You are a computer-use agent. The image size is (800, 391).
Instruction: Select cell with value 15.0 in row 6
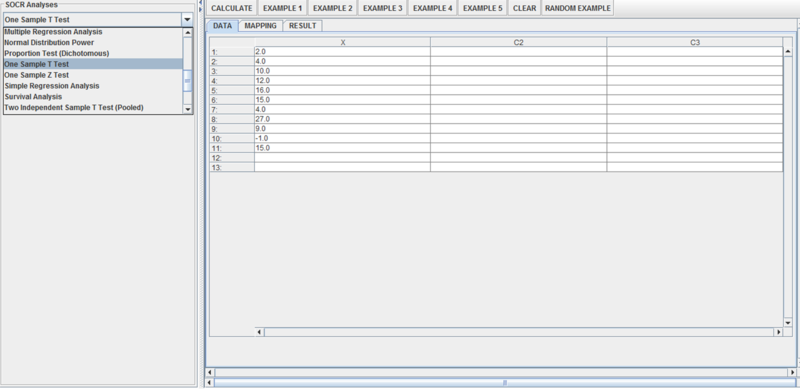pyautogui.click(x=343, y=100)
